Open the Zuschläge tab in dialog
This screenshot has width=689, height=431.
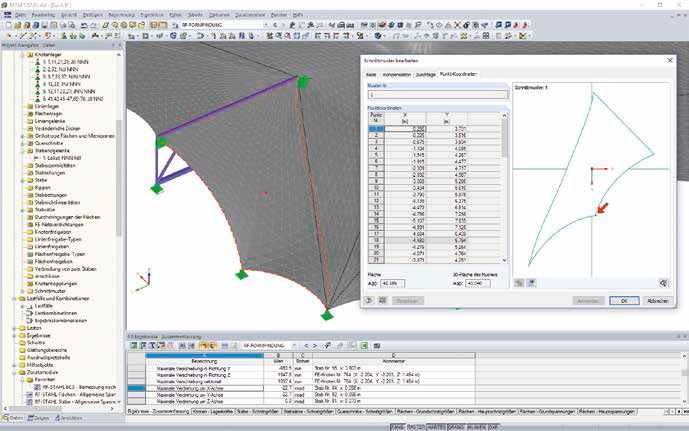(425, 75)
